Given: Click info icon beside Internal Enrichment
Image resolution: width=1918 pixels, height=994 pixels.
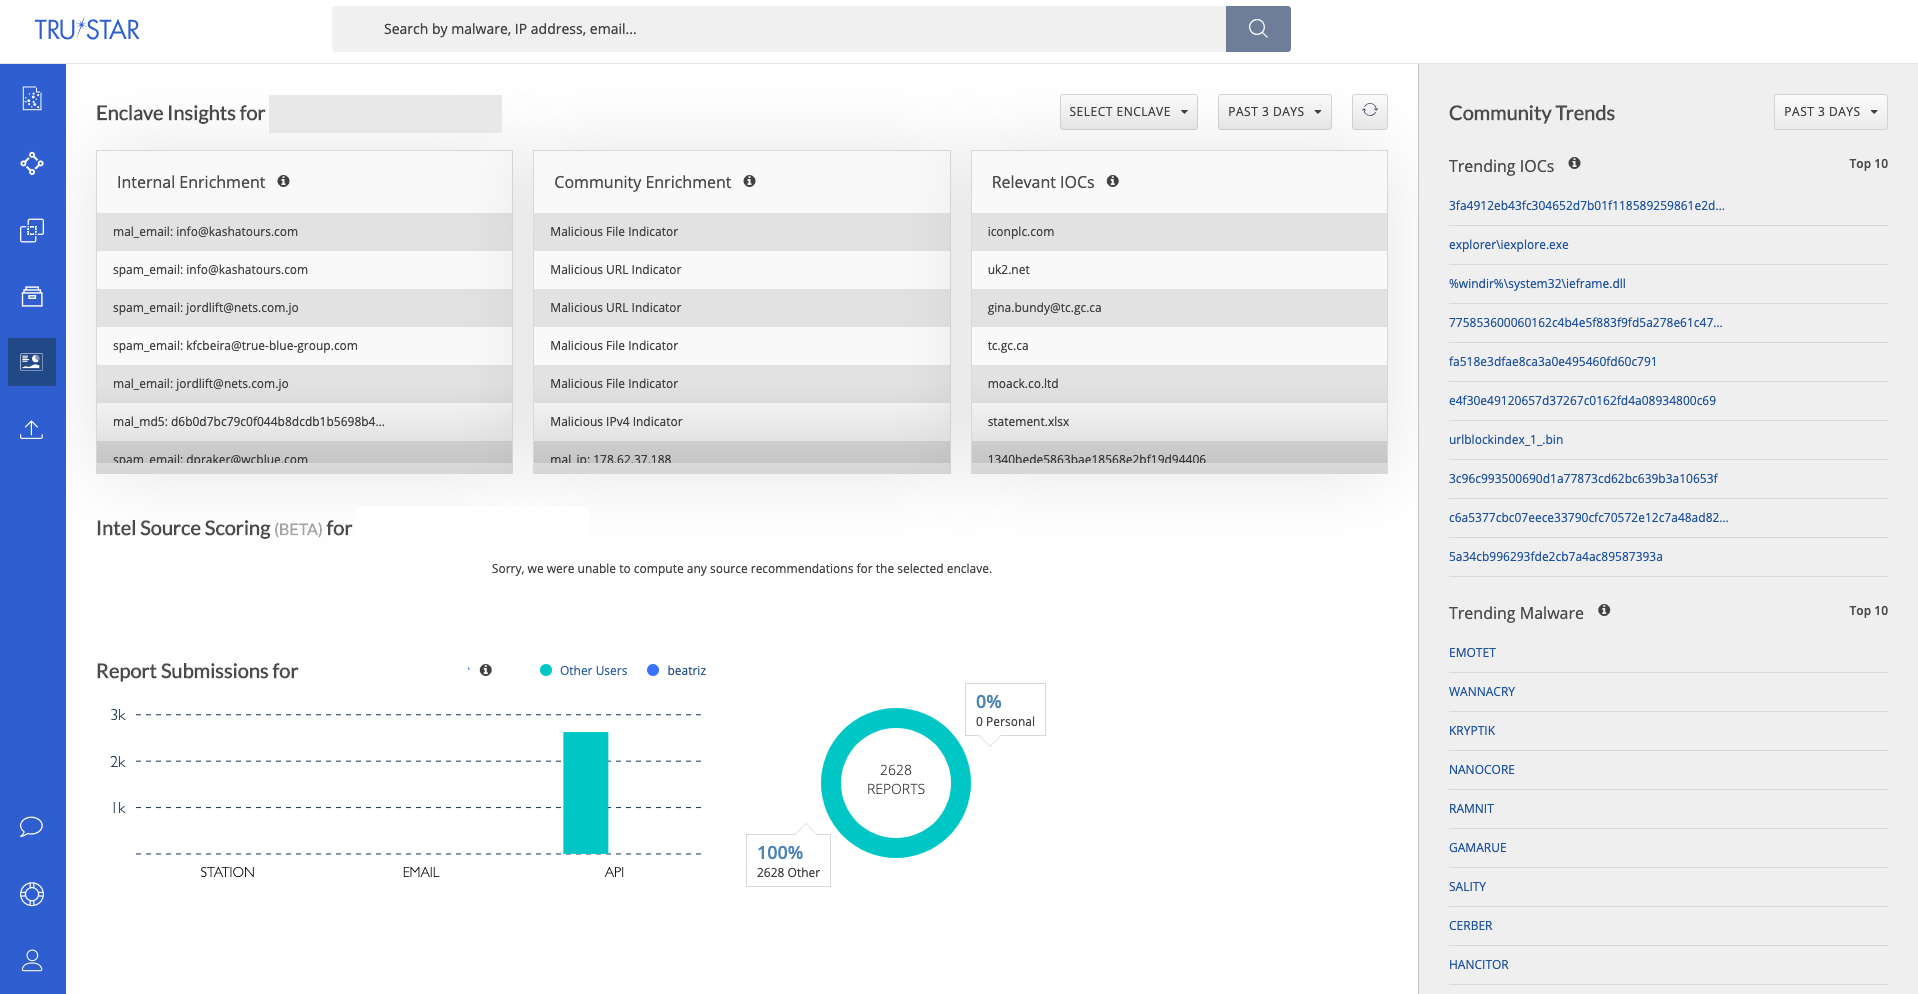Looking at the screenshot, I should pos(284,181).
